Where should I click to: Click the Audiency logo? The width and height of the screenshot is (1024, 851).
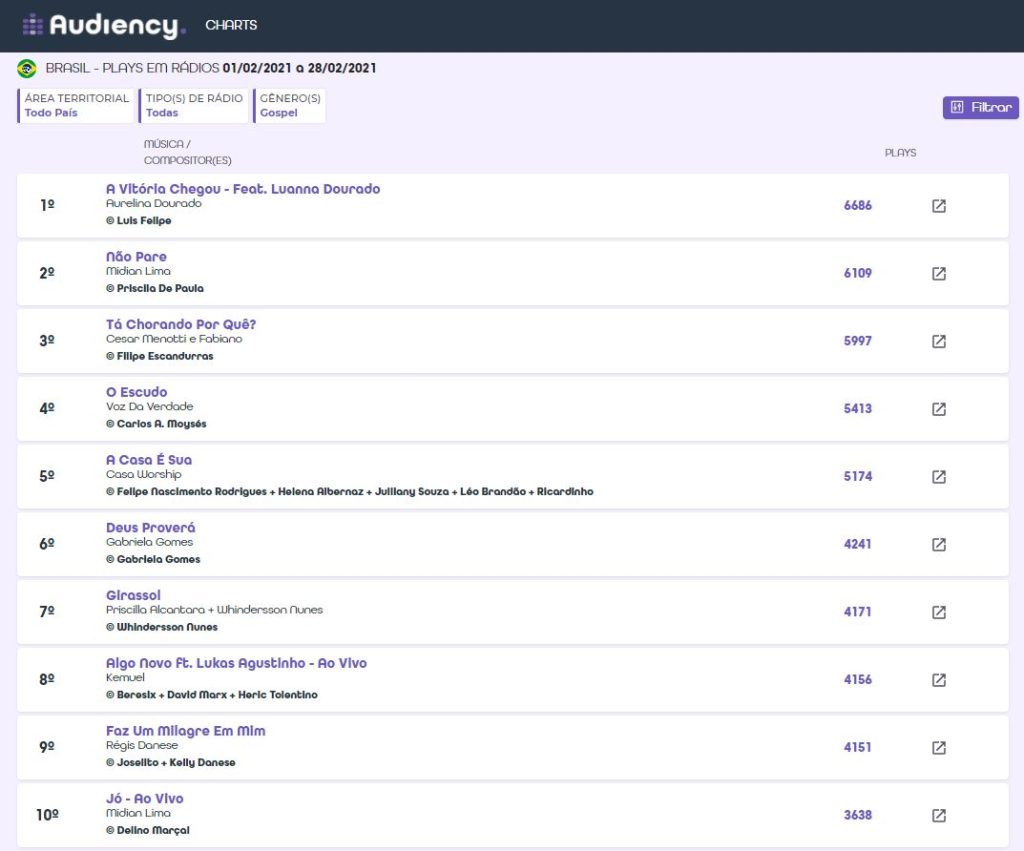[104, 25]
